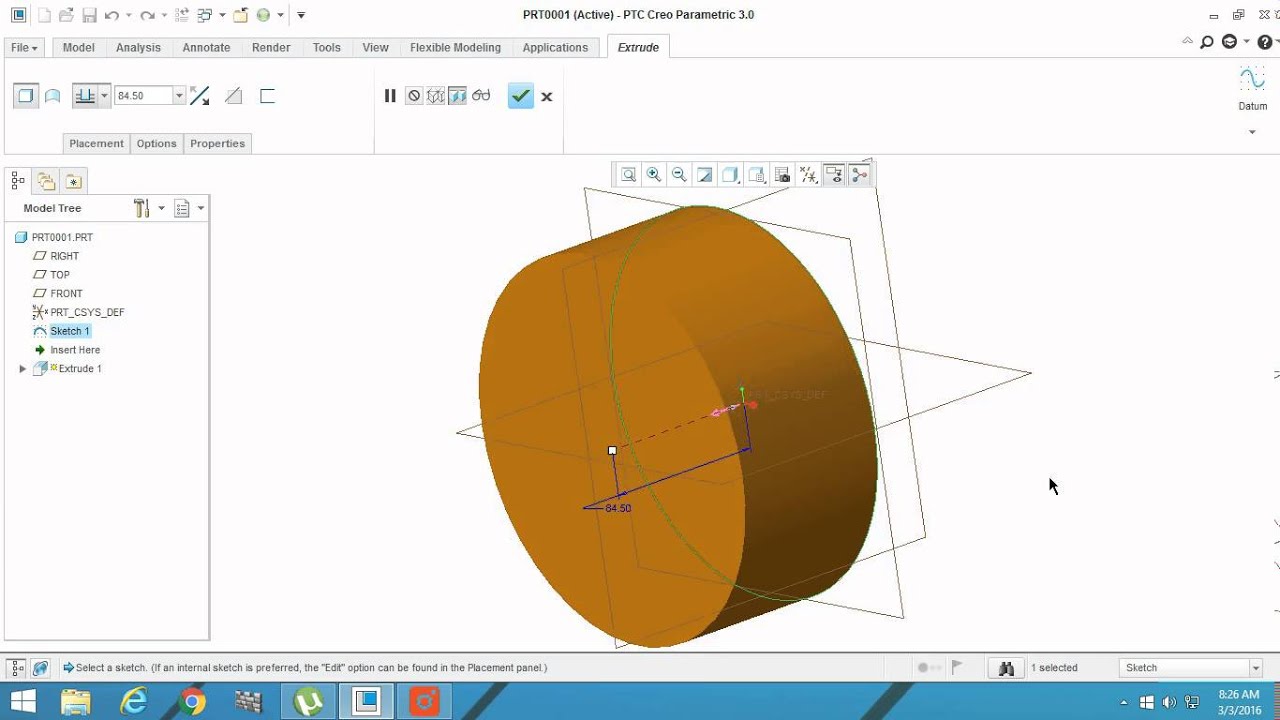Expand the Extrude 1 tree node
1280x720 pixels.
(23, 369)
